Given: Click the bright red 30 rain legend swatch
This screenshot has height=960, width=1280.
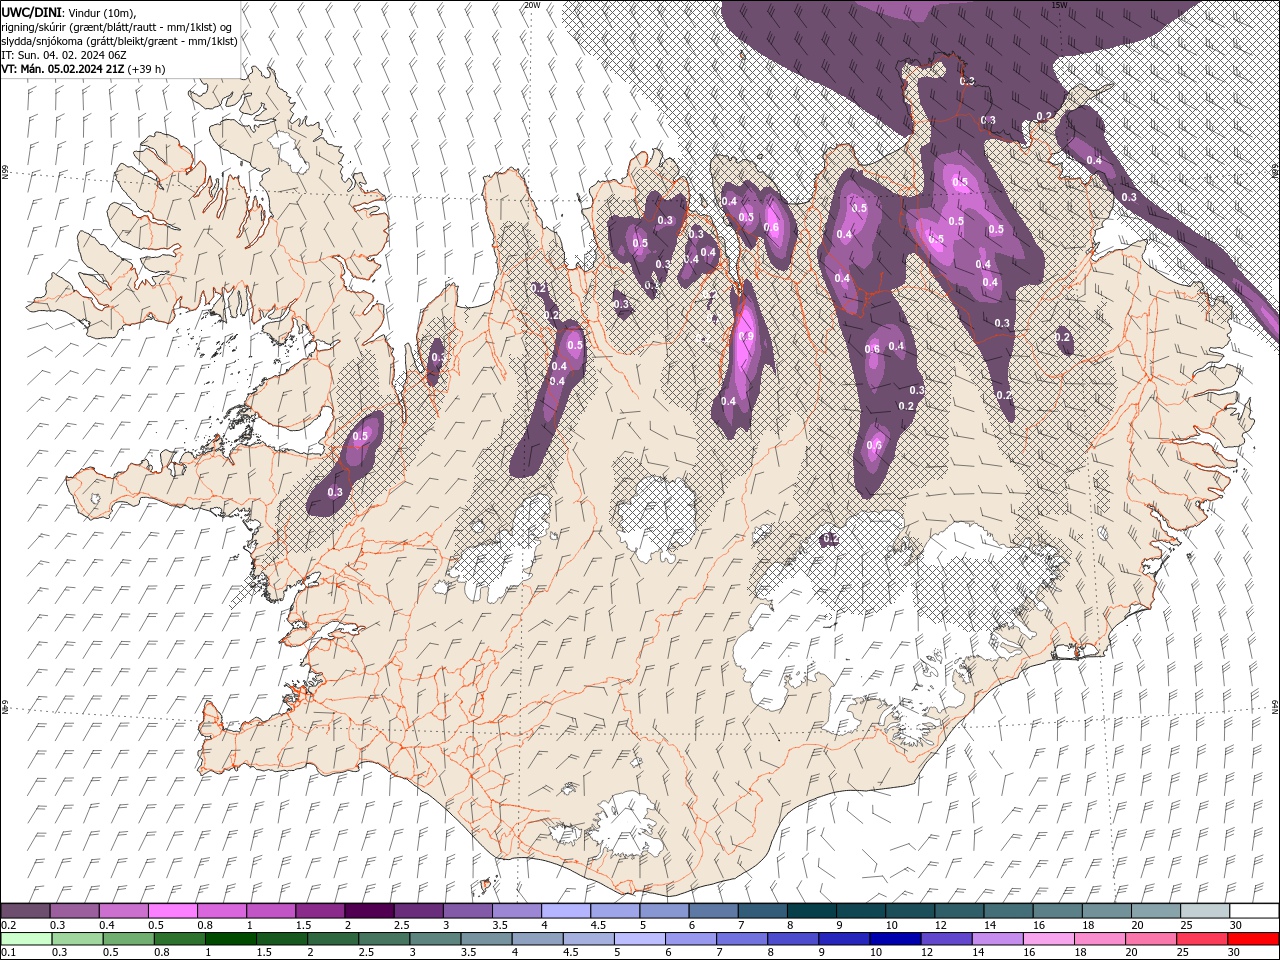Looking at the screenshot, I should (x=1252, y=939).
